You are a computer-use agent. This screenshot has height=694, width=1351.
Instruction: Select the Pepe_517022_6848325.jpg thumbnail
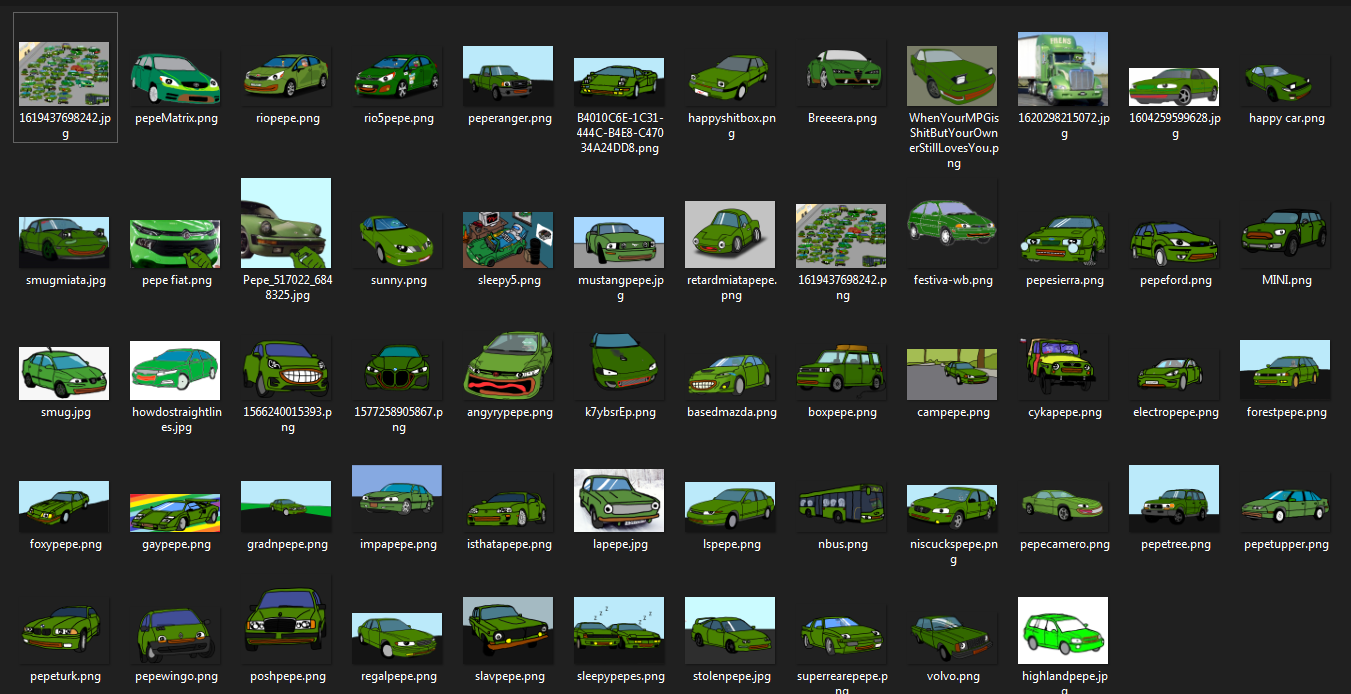point(286,223)
